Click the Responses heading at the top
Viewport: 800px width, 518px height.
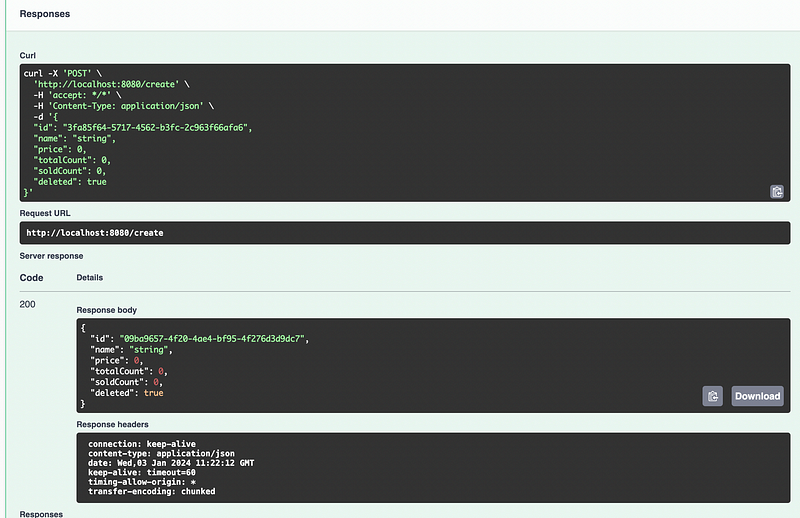[x=46, y=14]
